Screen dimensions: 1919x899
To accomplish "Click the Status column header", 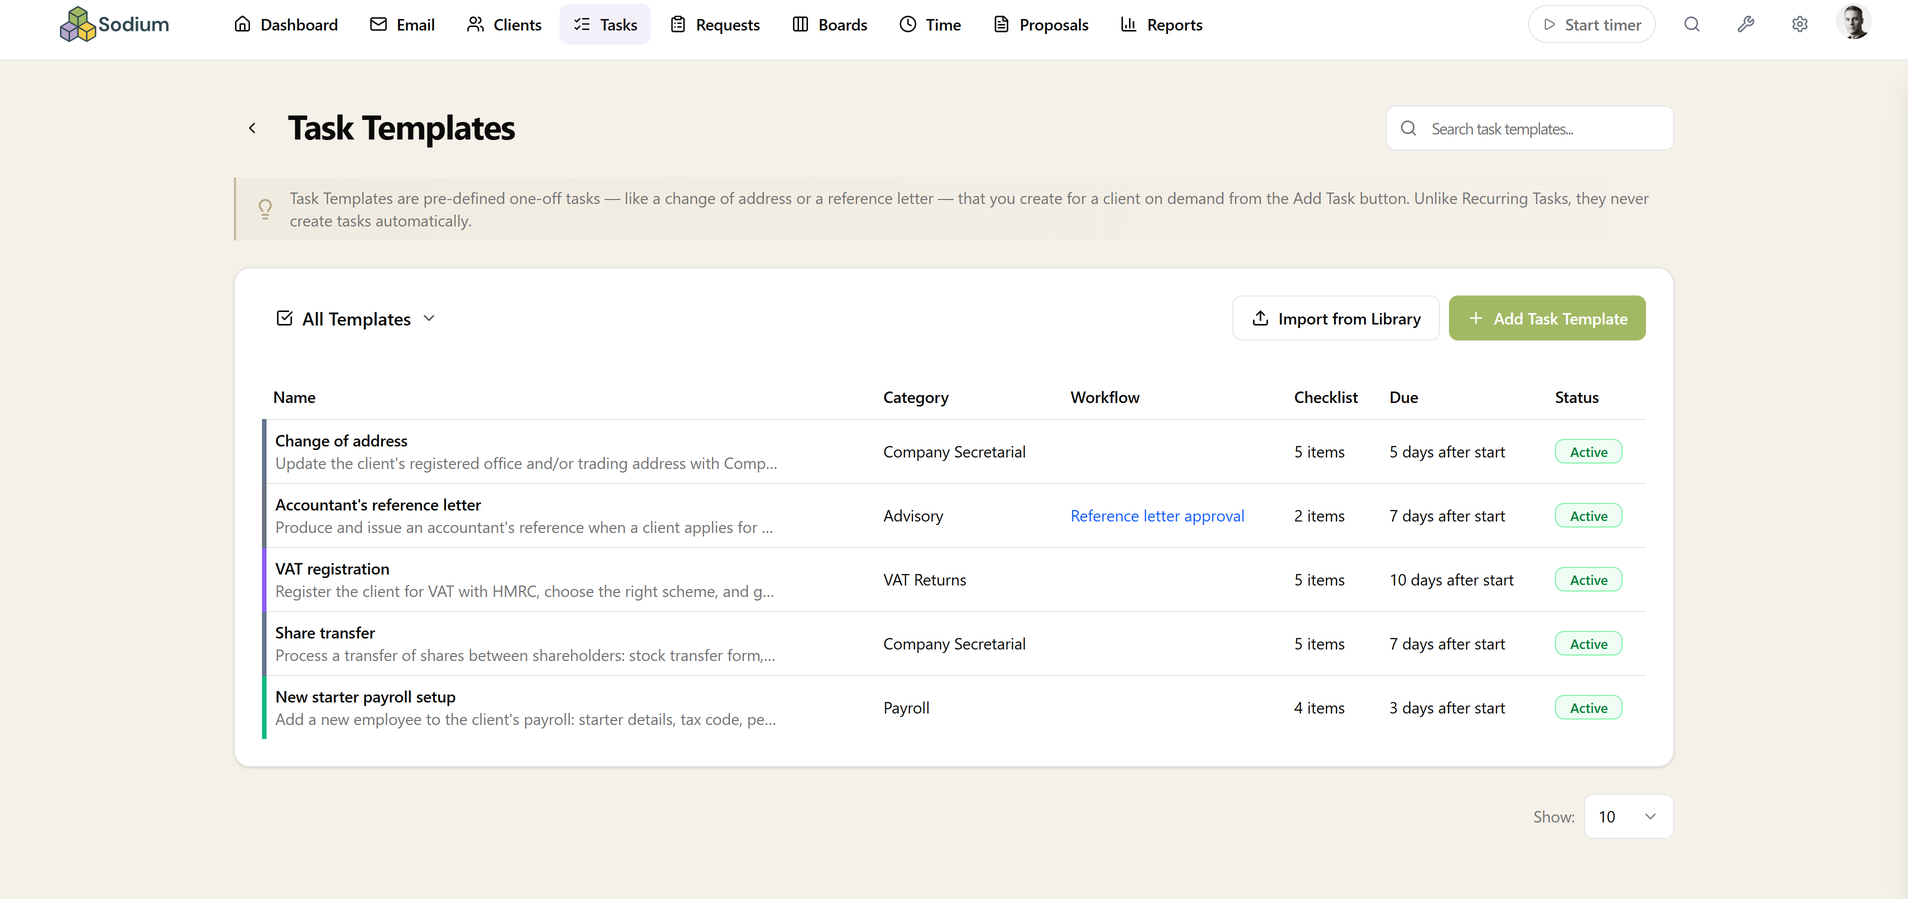I will point(1576,397).
